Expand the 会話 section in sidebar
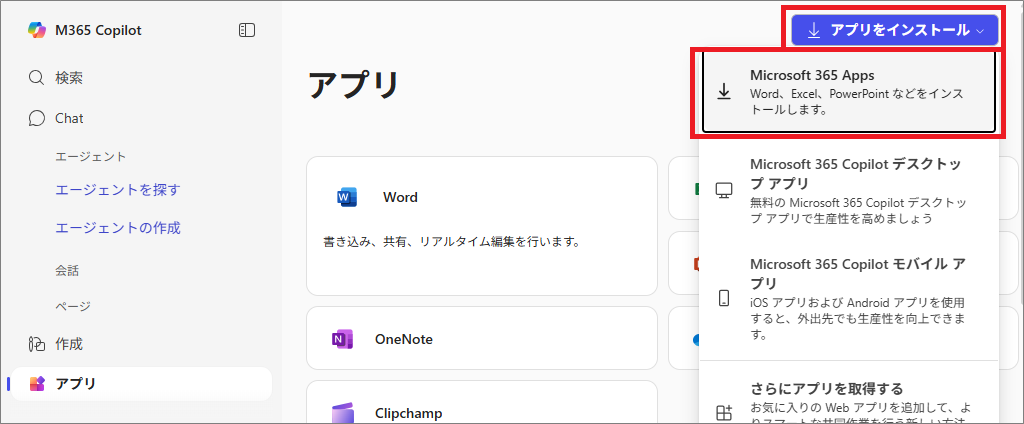 (67, 270)
